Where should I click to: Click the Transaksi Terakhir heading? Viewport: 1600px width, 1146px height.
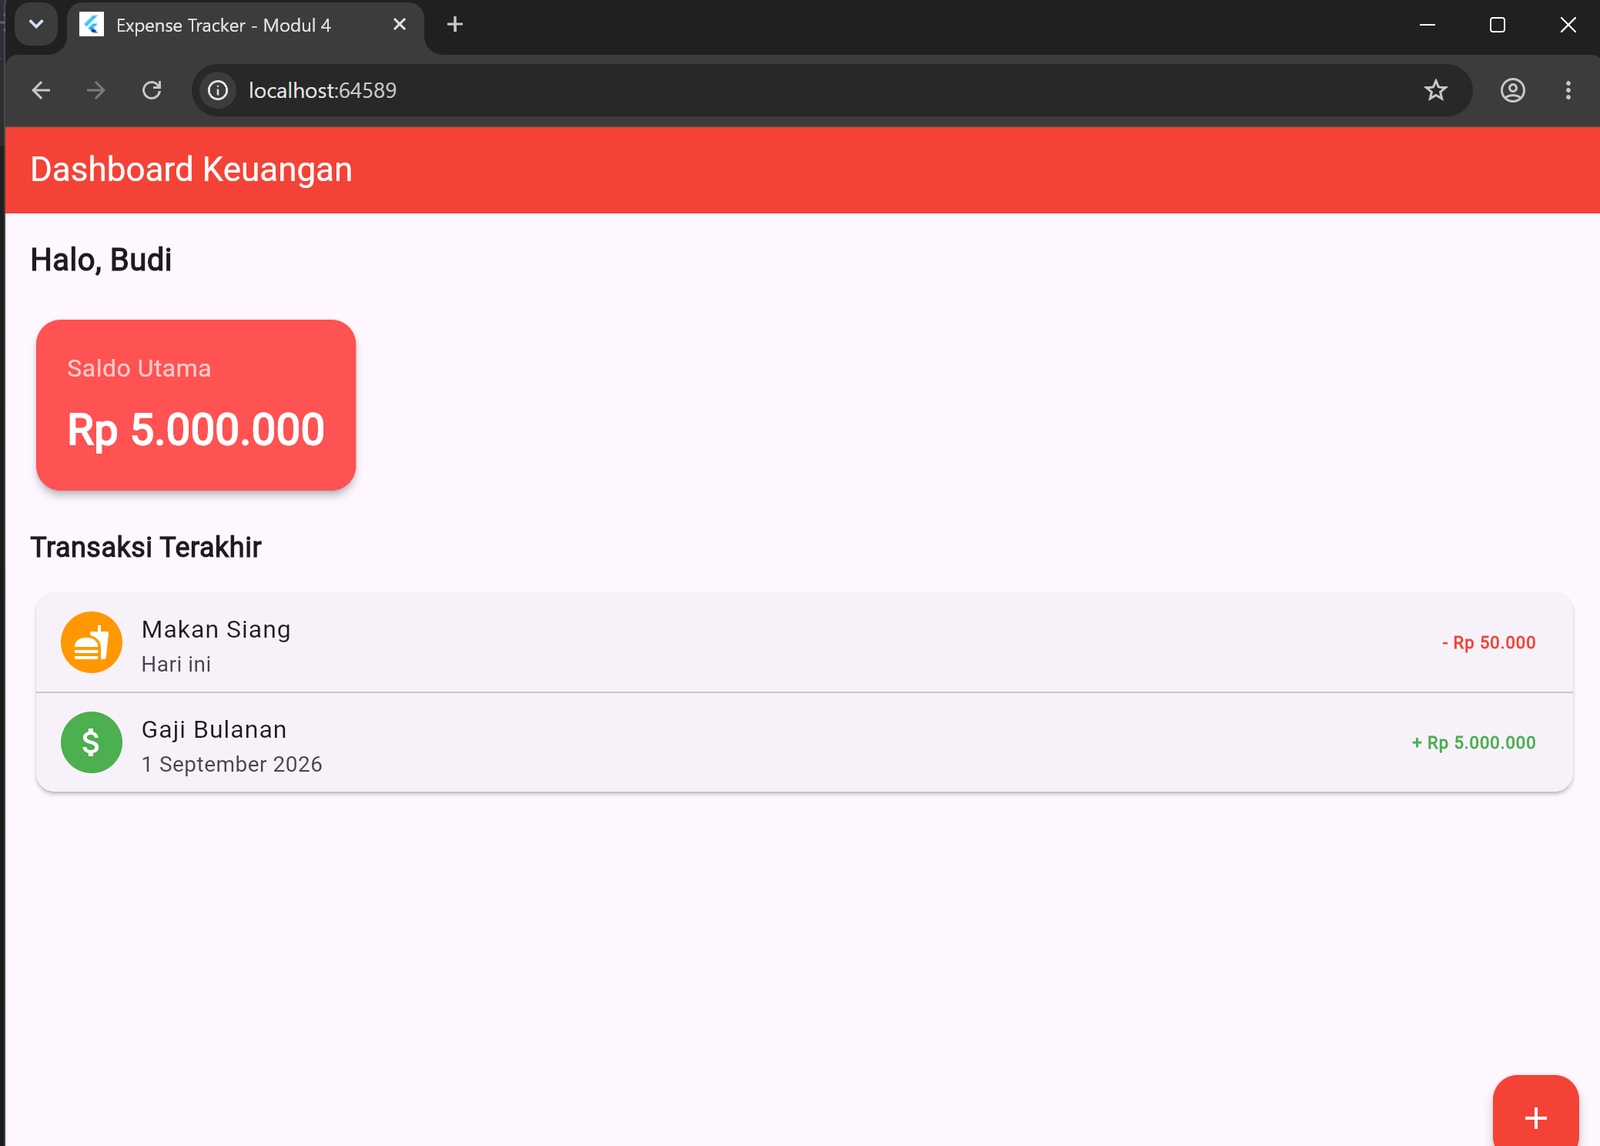[146, 547]
